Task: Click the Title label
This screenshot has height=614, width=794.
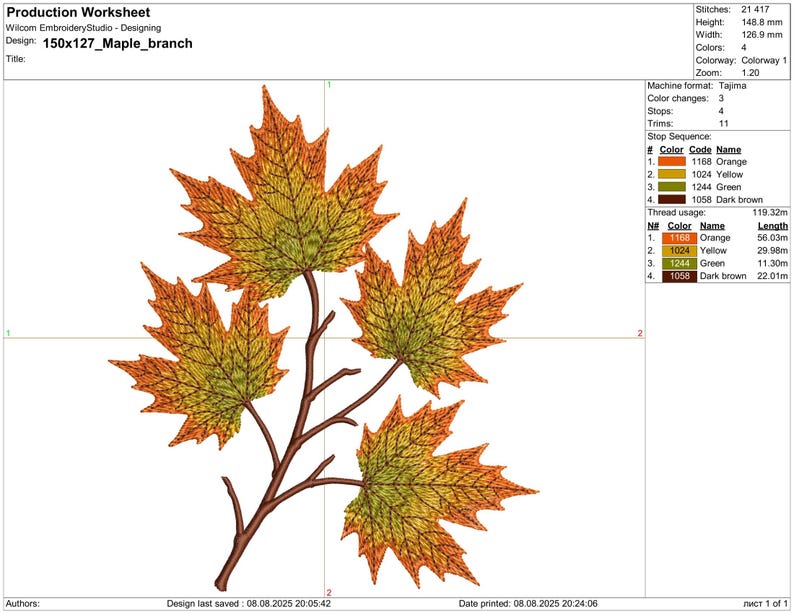Action: pos(16,59)
